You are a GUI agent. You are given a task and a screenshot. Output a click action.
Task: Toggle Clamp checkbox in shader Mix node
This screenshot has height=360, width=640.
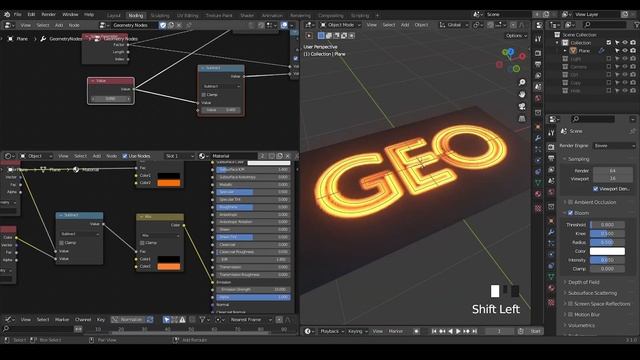(143, 243)
